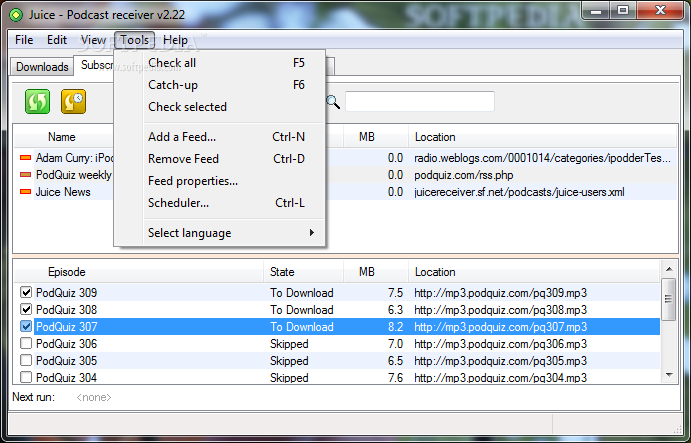Sort feeds by Location column header
This screenshot has height=443, width=691.
pos(542,137)
